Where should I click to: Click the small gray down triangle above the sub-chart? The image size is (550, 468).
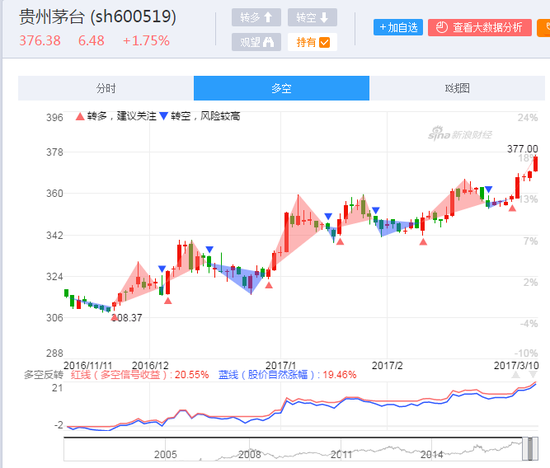(533, 375)
